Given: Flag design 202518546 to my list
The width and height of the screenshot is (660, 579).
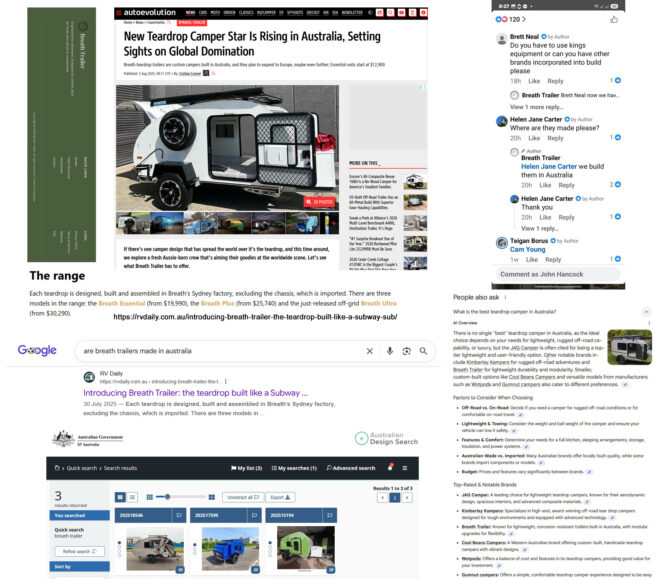Looking at the screenshot, I should (x=179, y=515).
